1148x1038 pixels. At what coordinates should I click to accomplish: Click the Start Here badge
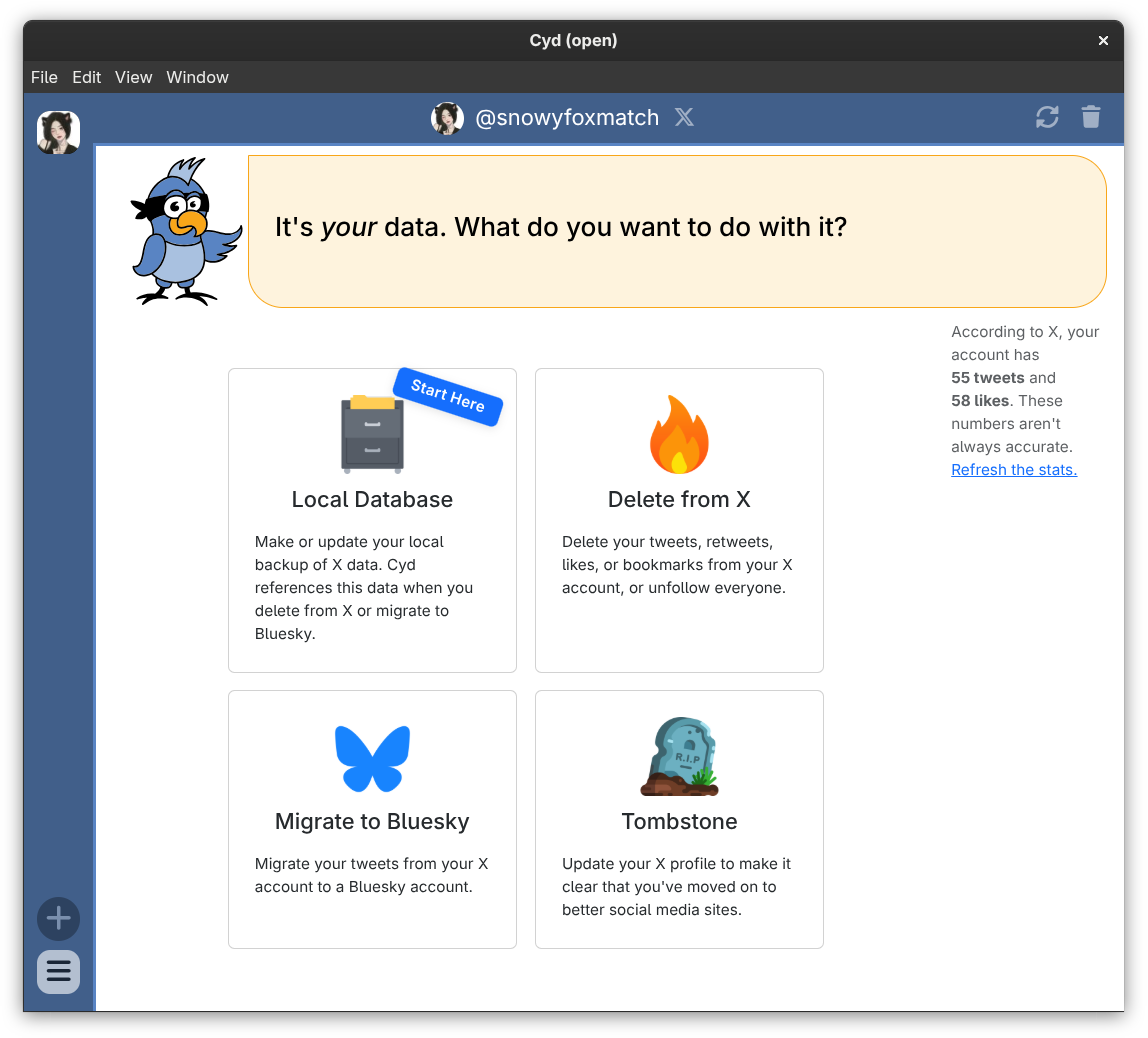(x=448, y=396)
